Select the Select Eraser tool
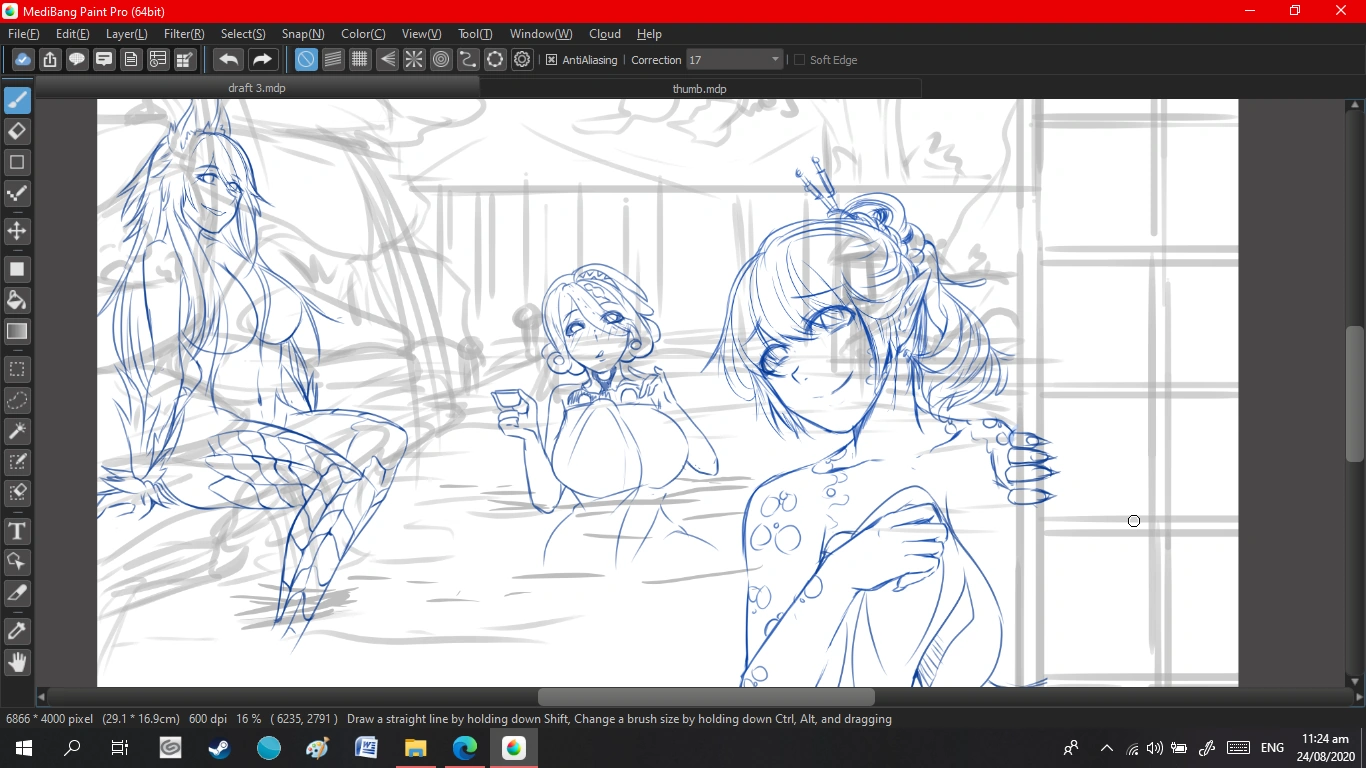1366x768 pixels. pyautogui.click(x=17, y=493)
